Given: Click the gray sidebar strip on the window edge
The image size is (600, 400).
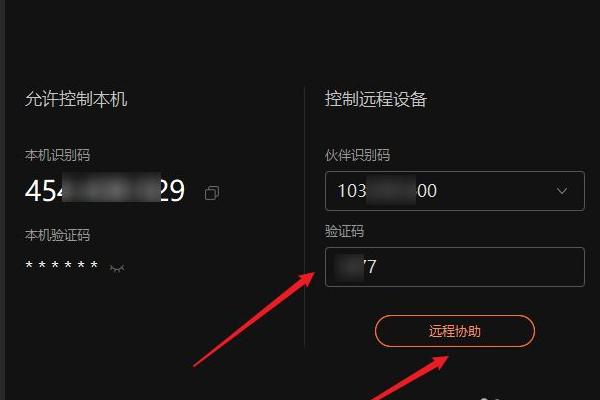Looking at the screenshot, I should point(2,200).
